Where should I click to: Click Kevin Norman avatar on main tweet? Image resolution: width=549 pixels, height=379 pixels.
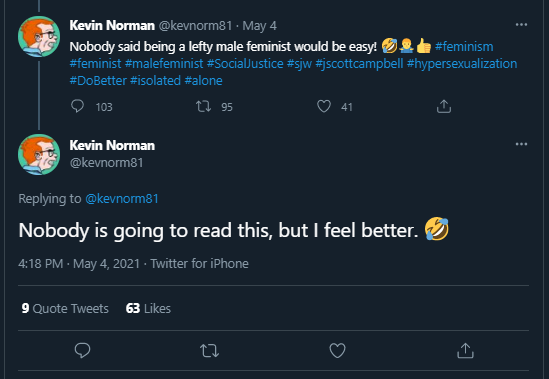point(39,154)
